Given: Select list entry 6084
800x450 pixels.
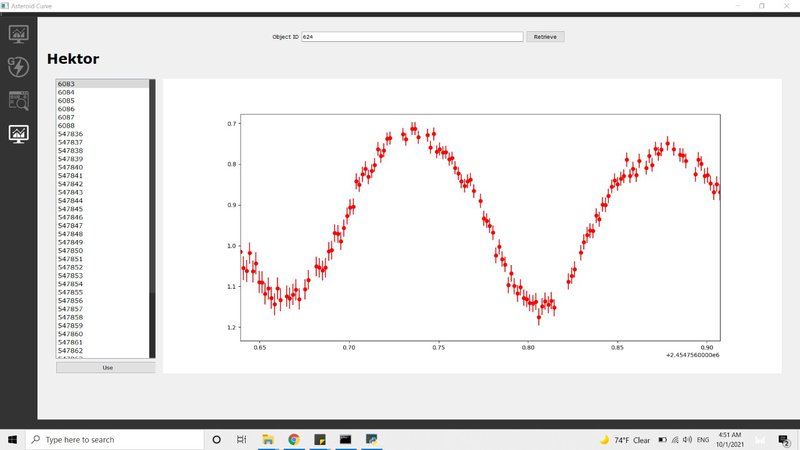Looking at the screenshot, I should point(103,92).
